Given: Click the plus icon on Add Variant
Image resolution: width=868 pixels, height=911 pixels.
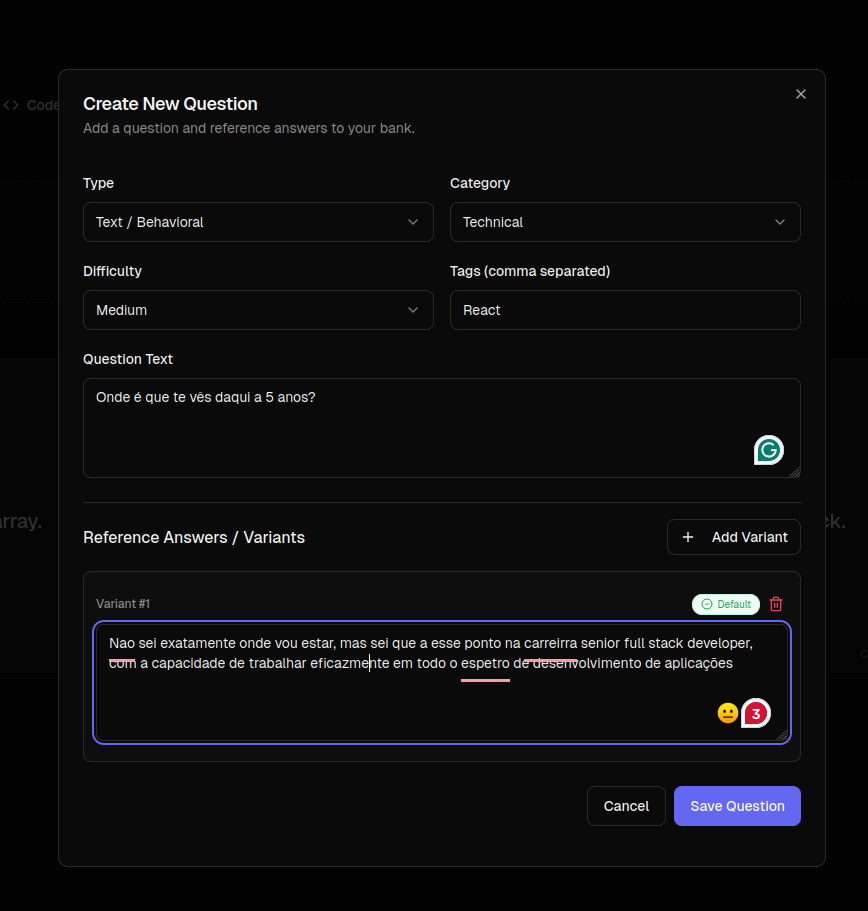Looking at the screenshot, I should pyautogui.click(x=688, y=537).
